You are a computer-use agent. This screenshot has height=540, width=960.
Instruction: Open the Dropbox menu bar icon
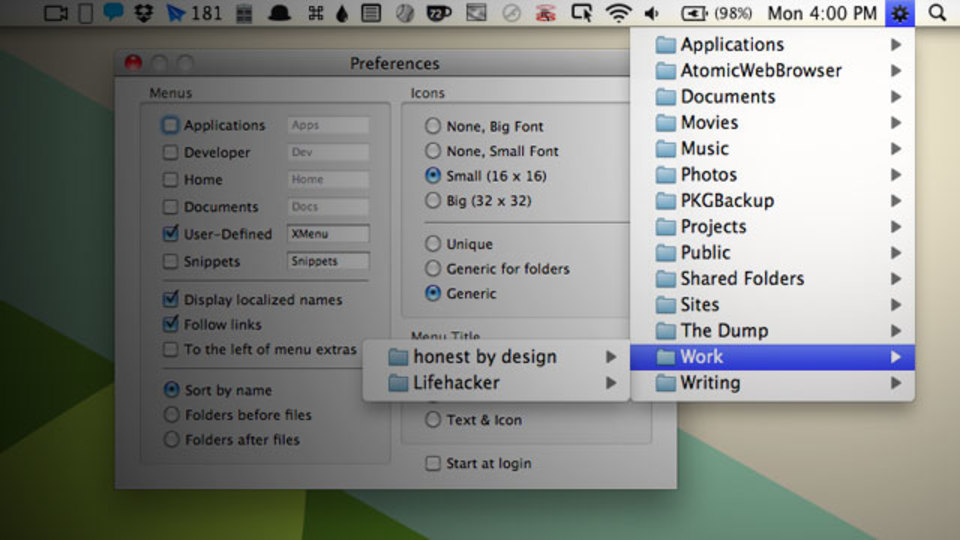point(143,13)
